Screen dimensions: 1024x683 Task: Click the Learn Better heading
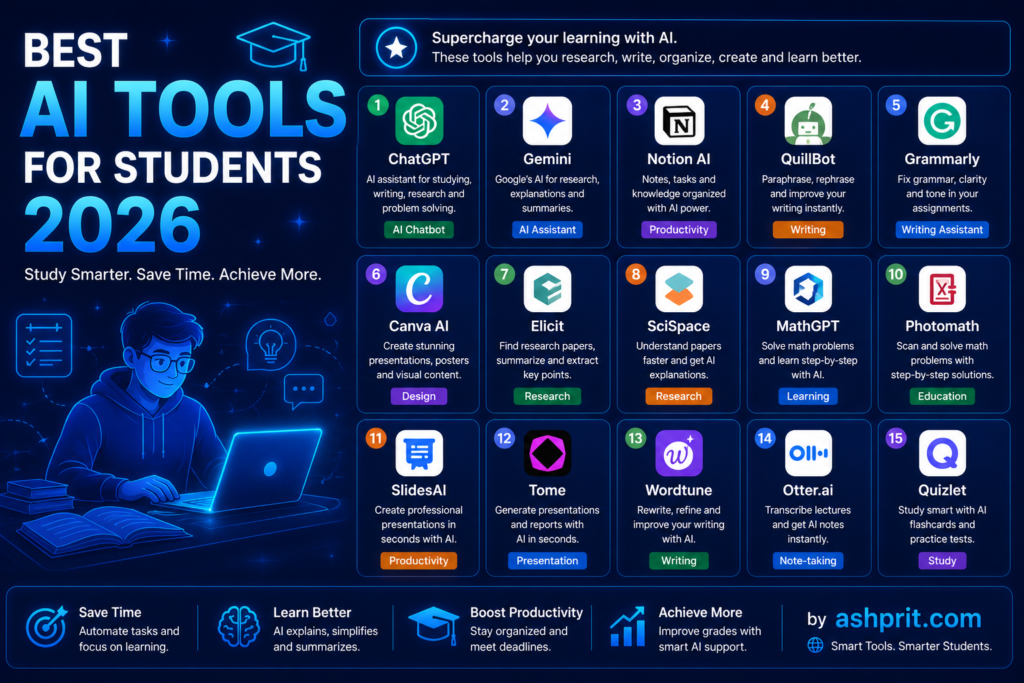coord(312,612)
